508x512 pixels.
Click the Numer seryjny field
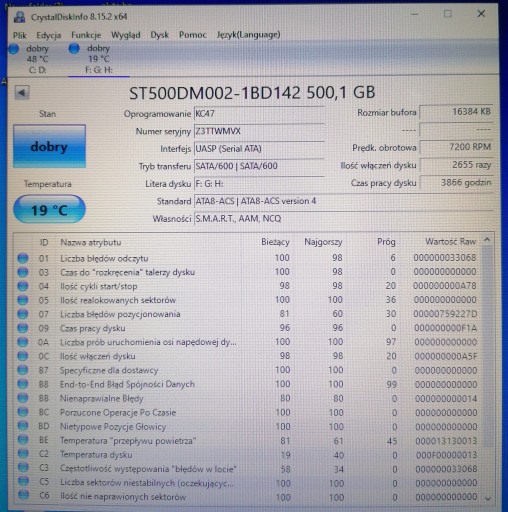[259, 131]
